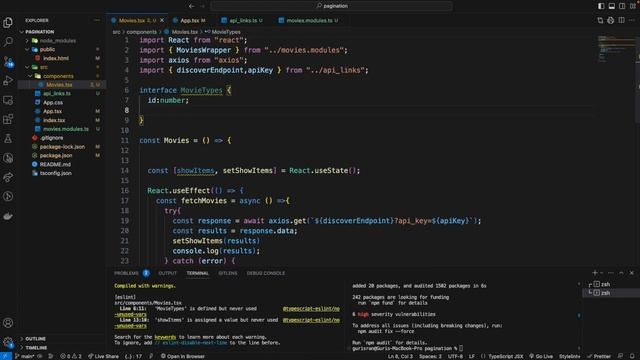Viewport: 640px width, 360px height.
Task: Click the Live Share status bar button
Action: point(103,356)
